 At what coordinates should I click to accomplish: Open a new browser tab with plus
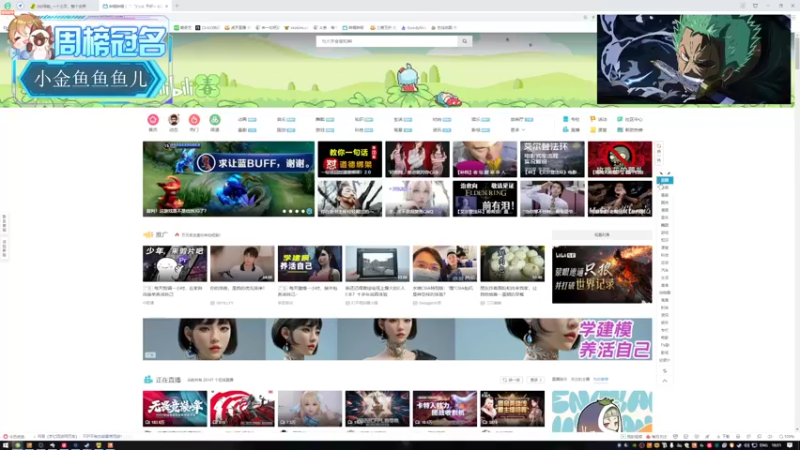177,6
